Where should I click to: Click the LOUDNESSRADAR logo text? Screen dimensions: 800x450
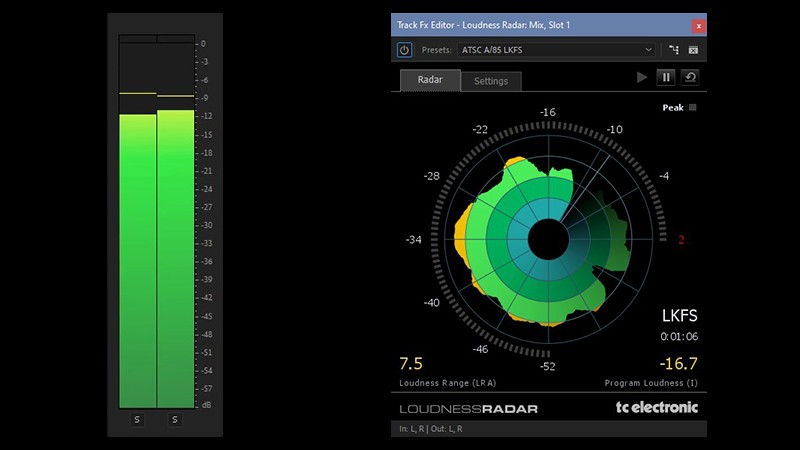pos(468,409)
